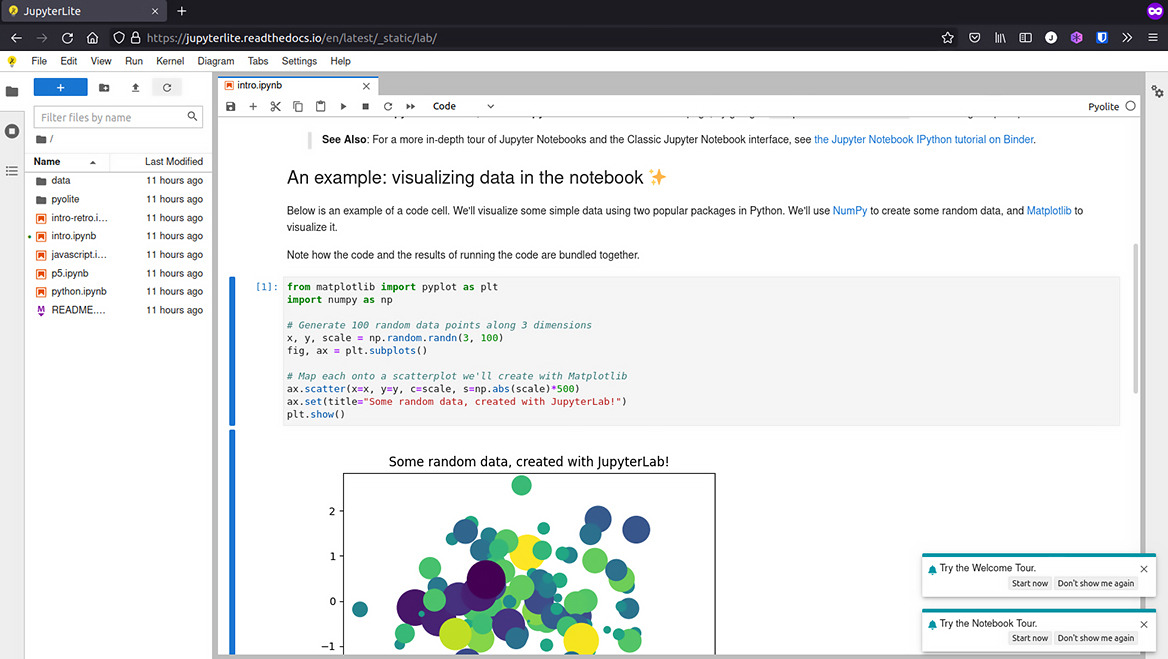The image size is (1168, 659).
Task: Select intro.ipynb in the file list
Action: coord(118,236)
